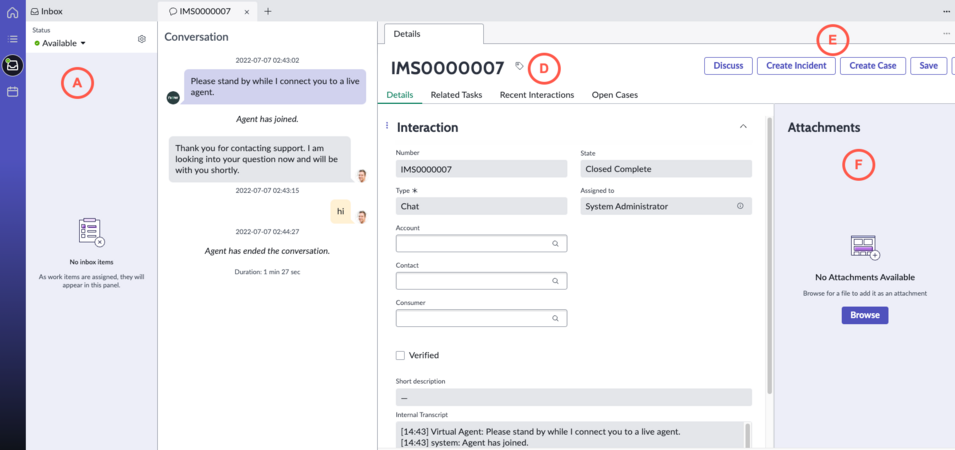Click 'Duration: 1 min 27 sec' text
The image size is (955, 450).
pos(267,272)
